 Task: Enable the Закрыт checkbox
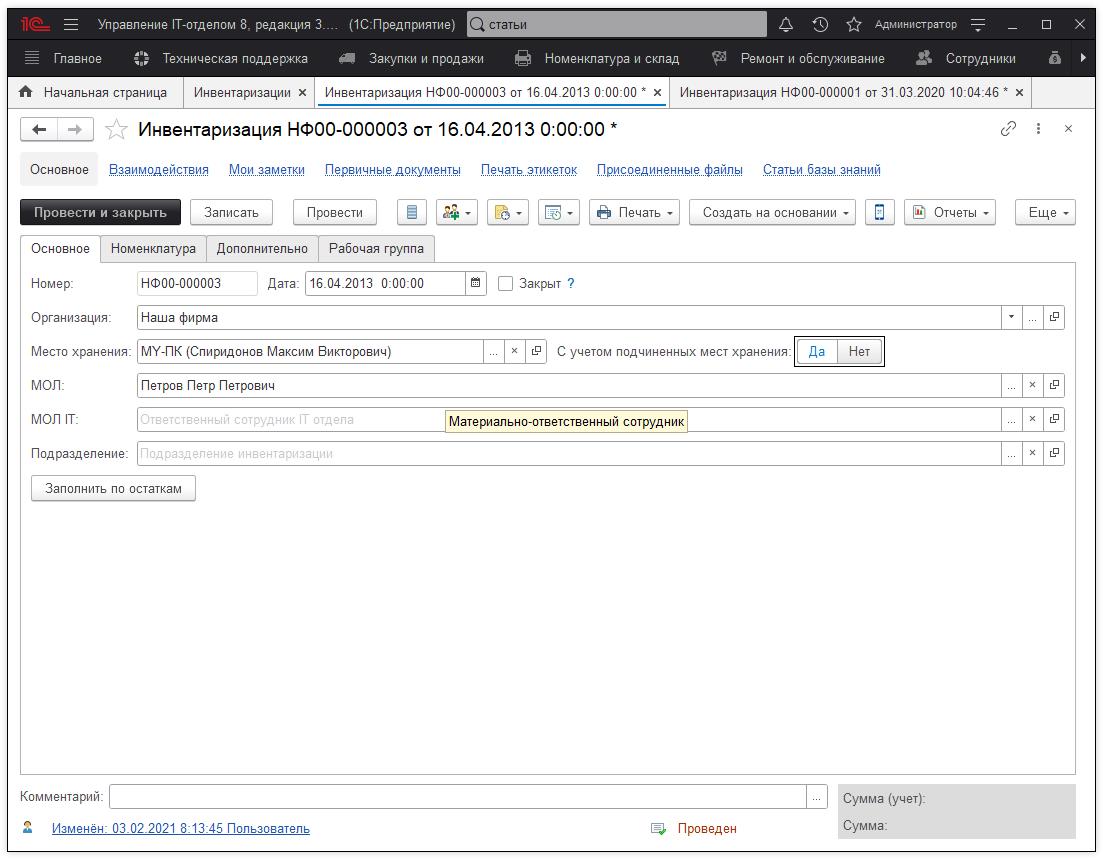(506, 283)
